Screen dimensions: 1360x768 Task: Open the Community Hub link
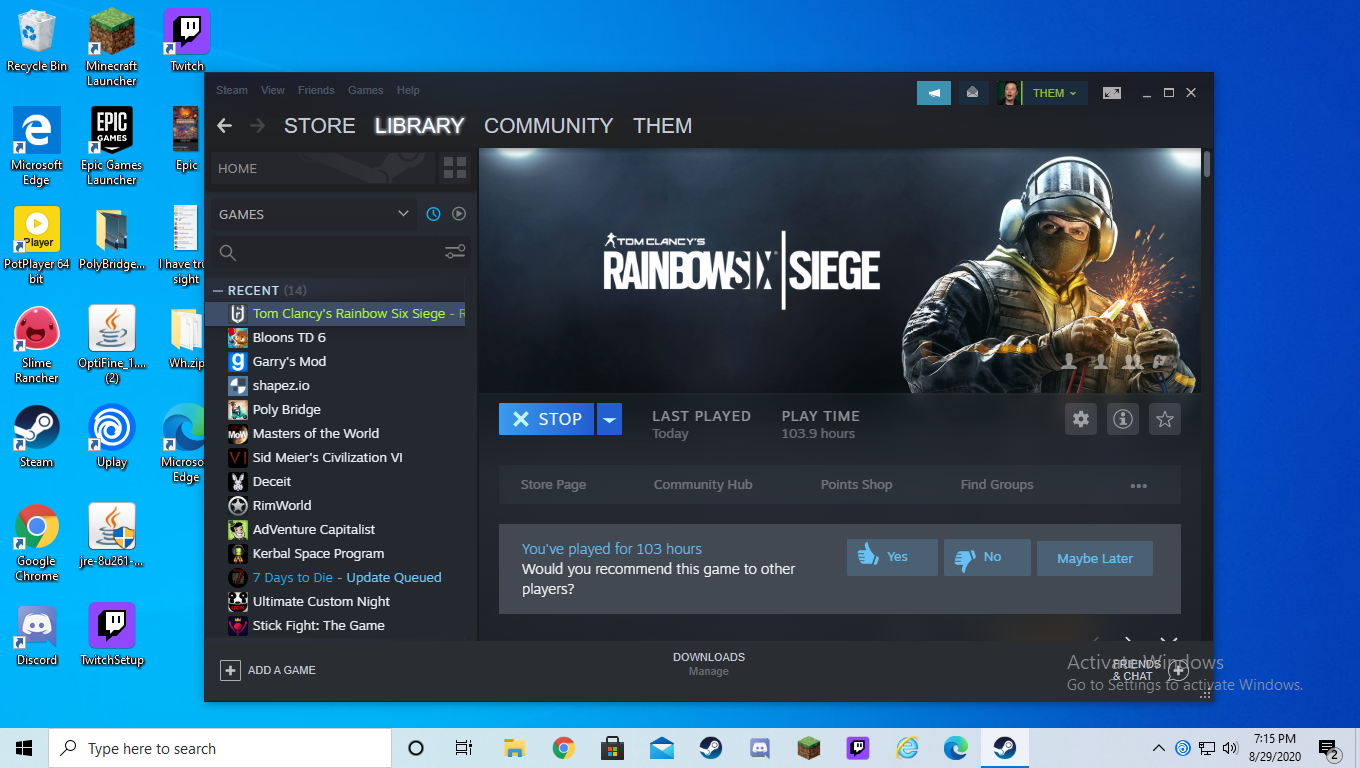click(x=703, y=485)
